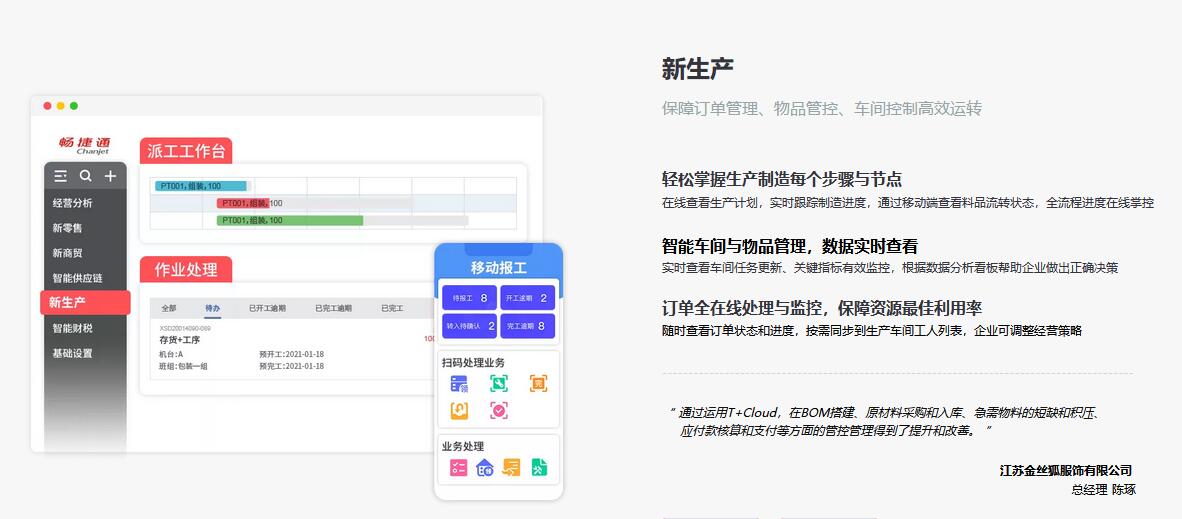Tap the orange 完 scan icon
This screenshot has height=519, width=1182.
538,384
